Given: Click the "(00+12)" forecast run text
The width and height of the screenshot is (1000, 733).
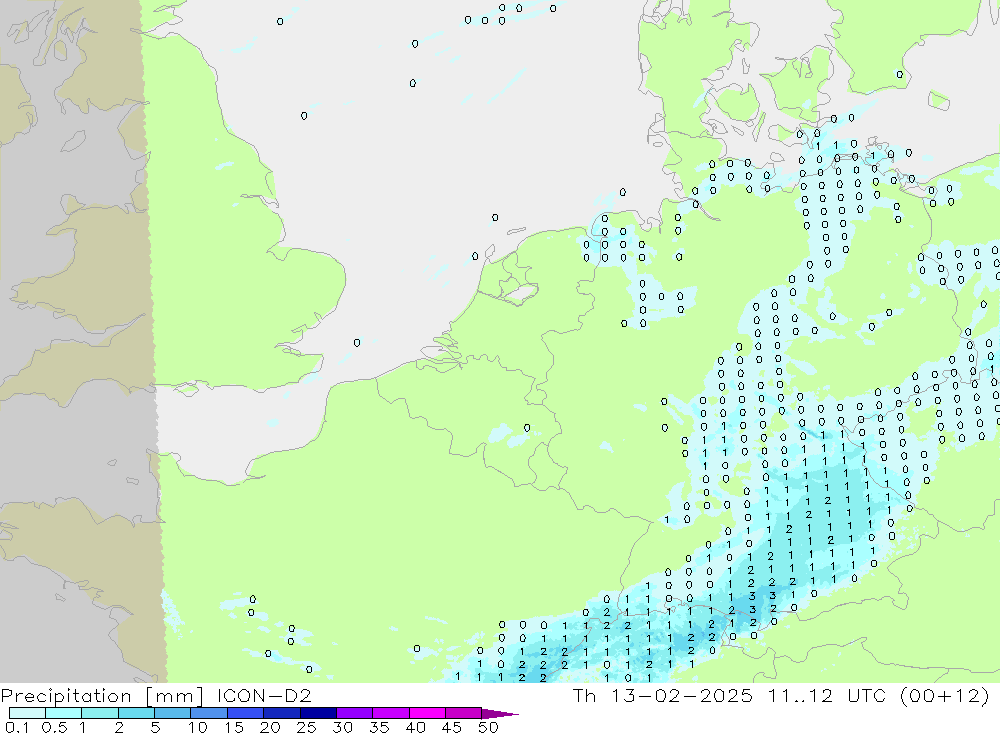Looking at the screenshot, I should (945, 695).
